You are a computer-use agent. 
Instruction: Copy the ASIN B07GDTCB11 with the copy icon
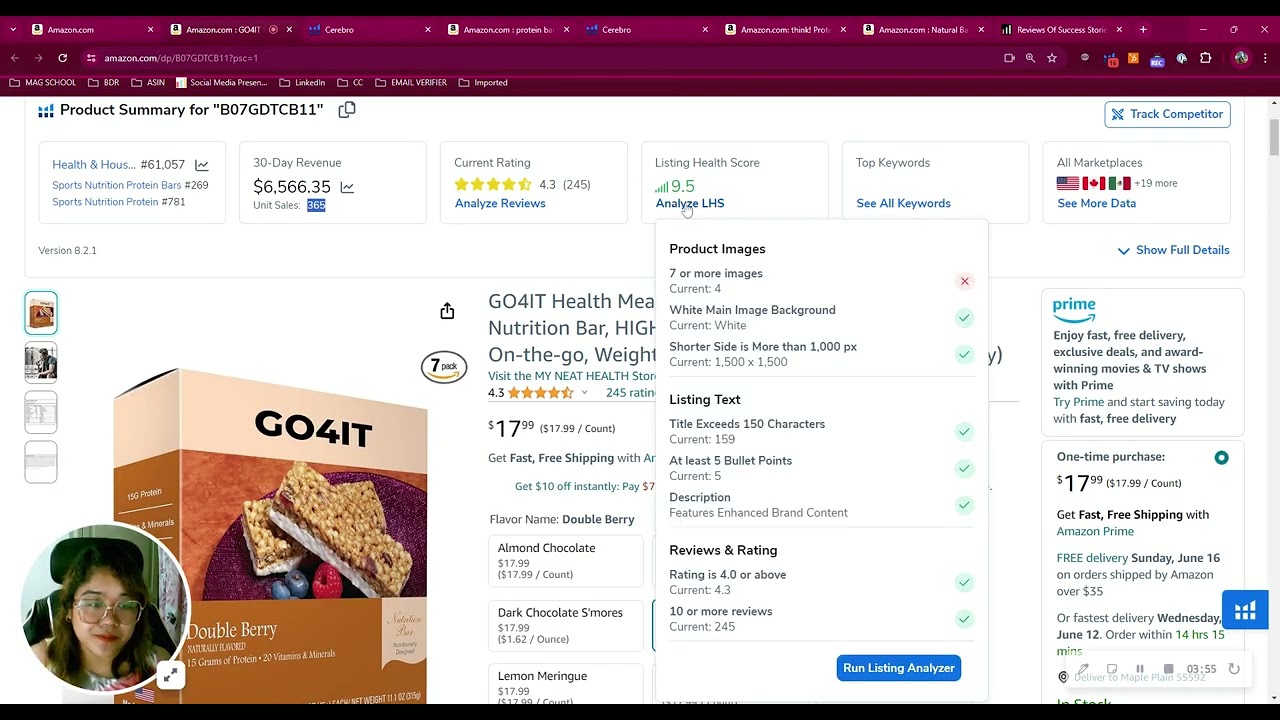coord(347,110)
